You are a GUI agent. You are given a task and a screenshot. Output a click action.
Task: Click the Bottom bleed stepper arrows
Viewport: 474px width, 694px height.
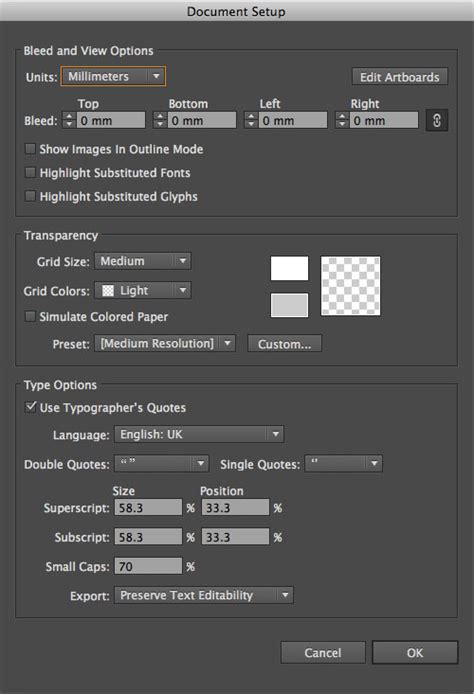[x=160, y=120]
